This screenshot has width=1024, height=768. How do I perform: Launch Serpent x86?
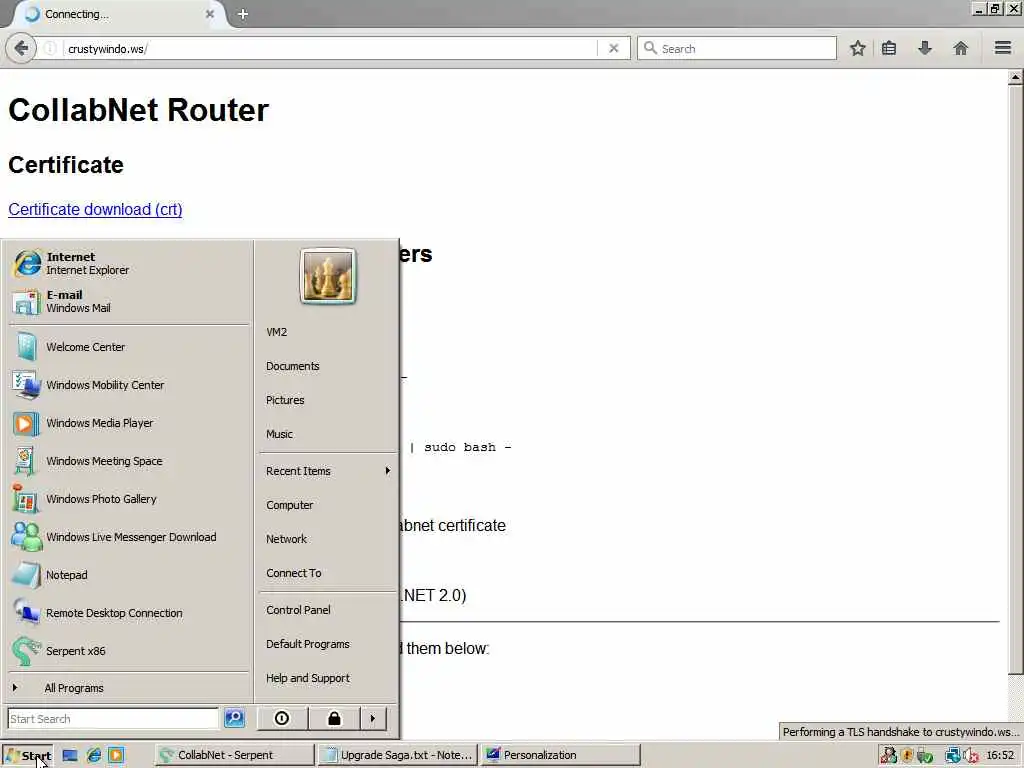[129, 650]
